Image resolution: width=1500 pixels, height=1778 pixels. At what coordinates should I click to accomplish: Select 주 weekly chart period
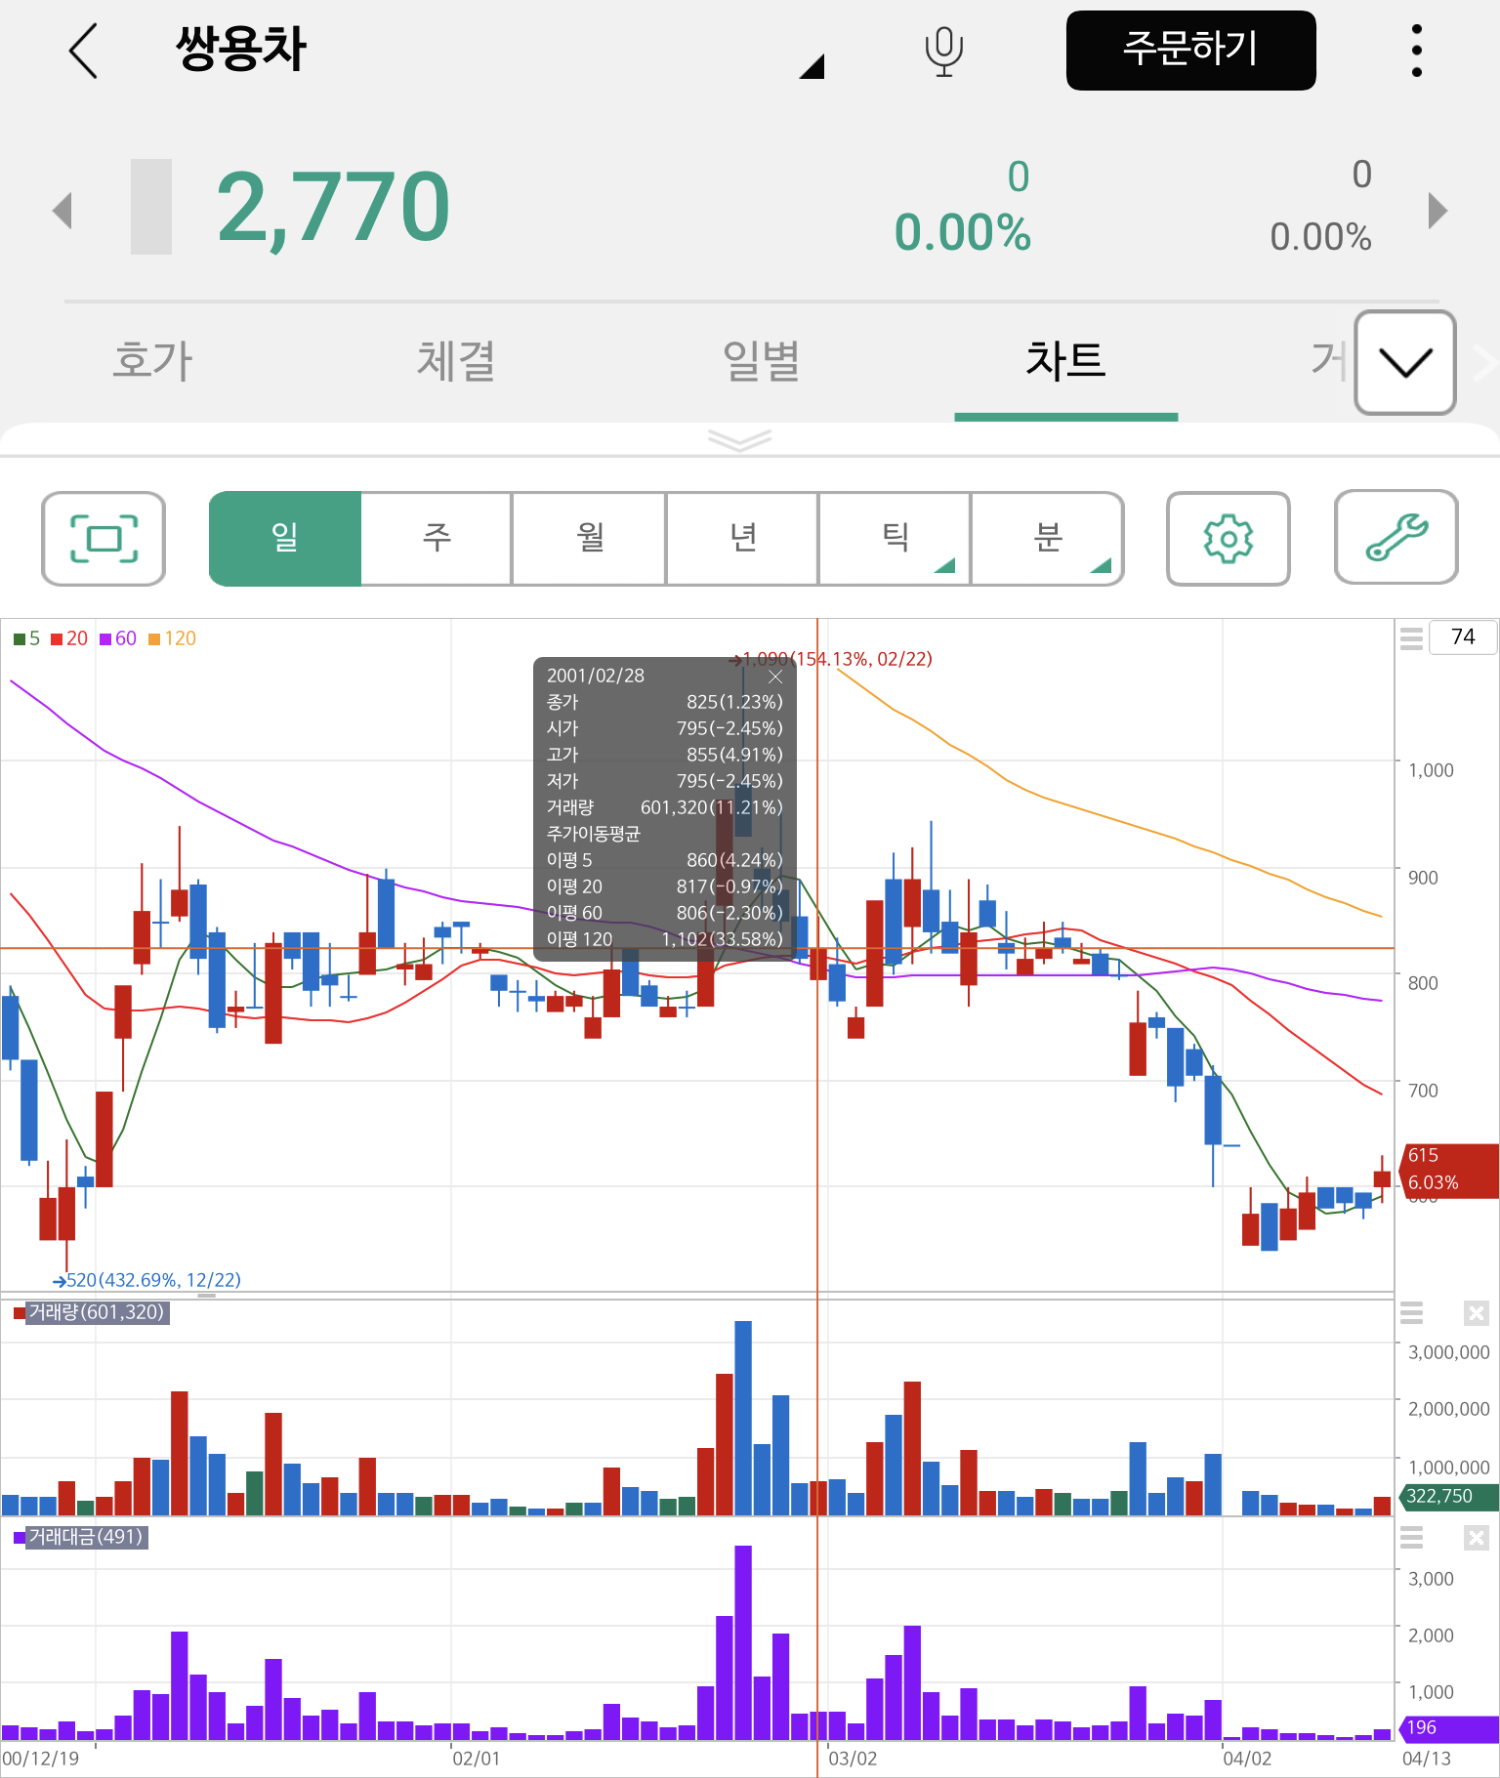437,538
